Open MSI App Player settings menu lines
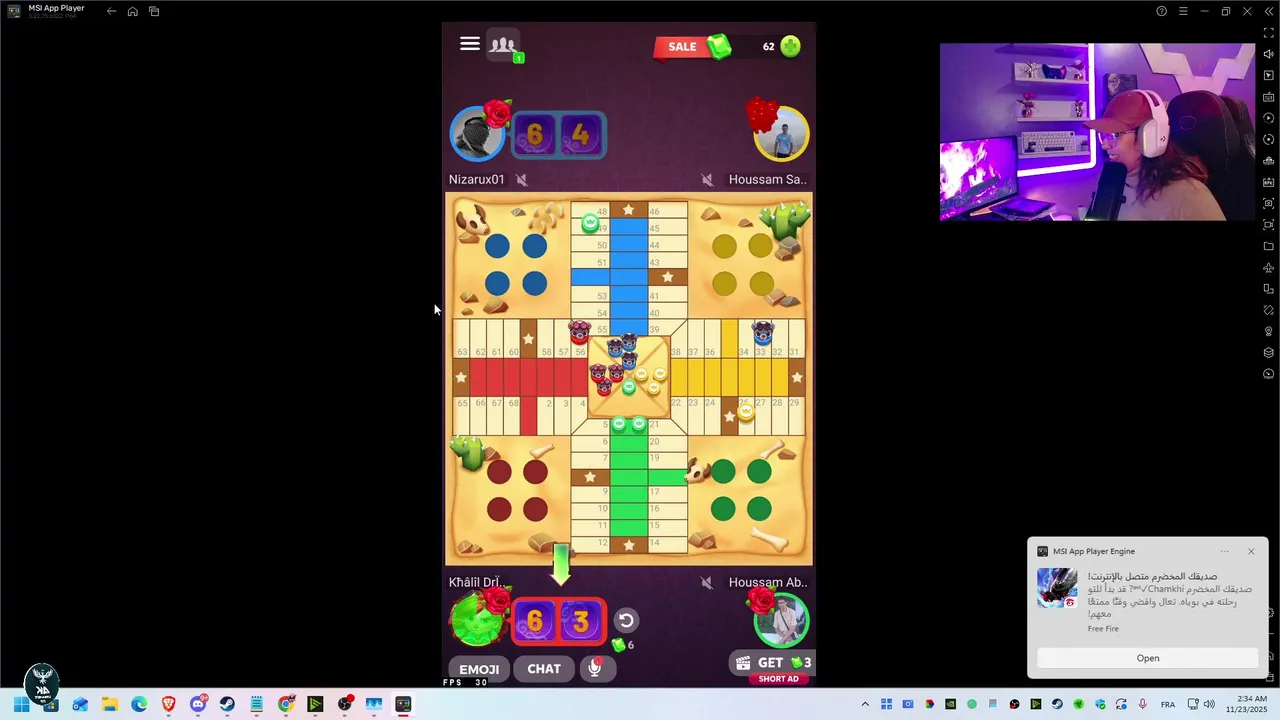This screenshot has height=720, width=1280. click(x=1183, y=11)
